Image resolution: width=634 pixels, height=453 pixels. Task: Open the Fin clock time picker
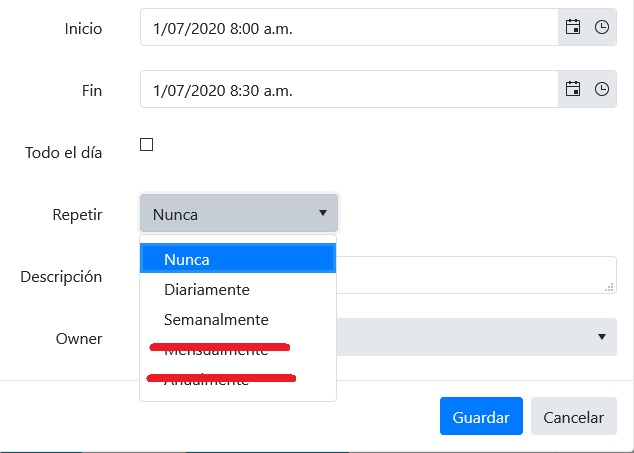pyautogui.click(x=602, y=89)
